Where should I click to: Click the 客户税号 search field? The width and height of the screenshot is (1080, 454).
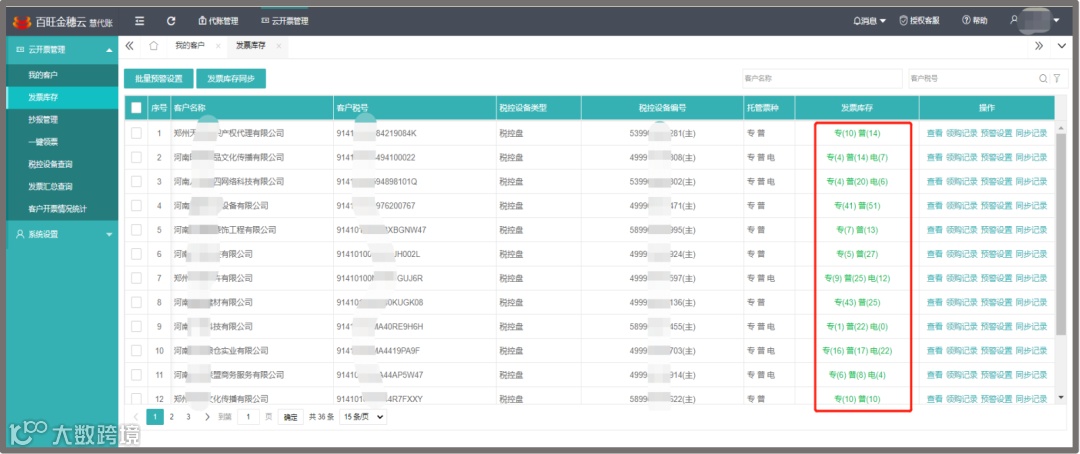pos(972,79)
